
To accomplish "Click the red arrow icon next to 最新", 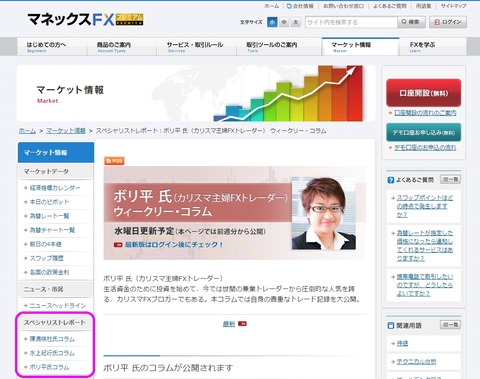I will pos(242,324).
